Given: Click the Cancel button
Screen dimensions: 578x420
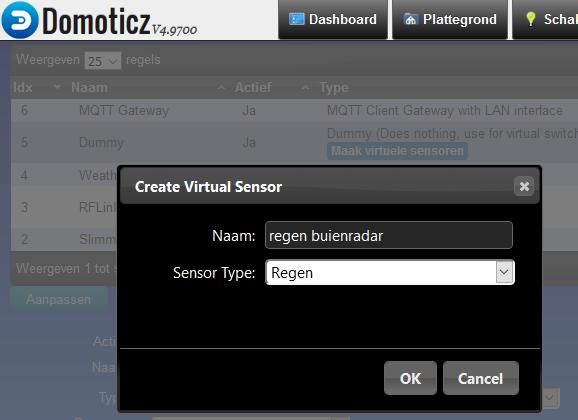Looking at the screenshot, I should click(481, 378).
